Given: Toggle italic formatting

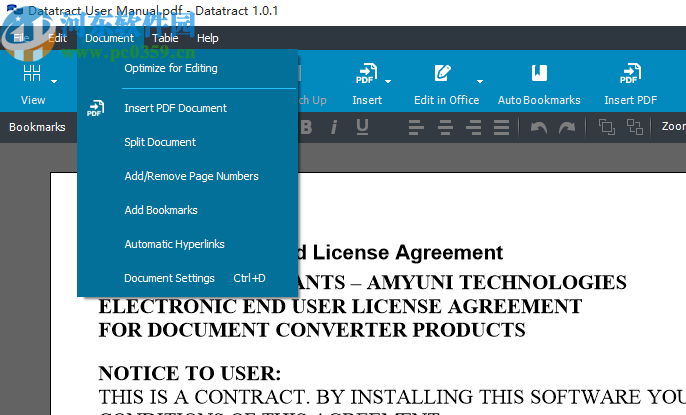Looking at the screenshot, I should coord(334,127).
